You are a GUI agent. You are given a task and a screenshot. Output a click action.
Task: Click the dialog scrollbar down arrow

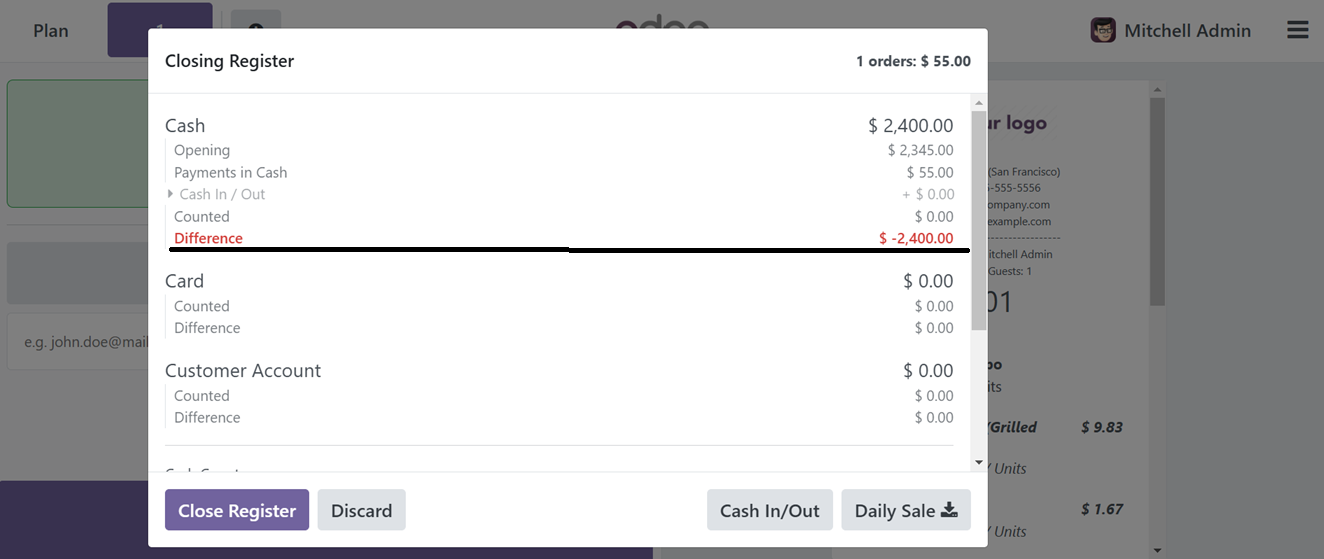(x=978, y=462)
